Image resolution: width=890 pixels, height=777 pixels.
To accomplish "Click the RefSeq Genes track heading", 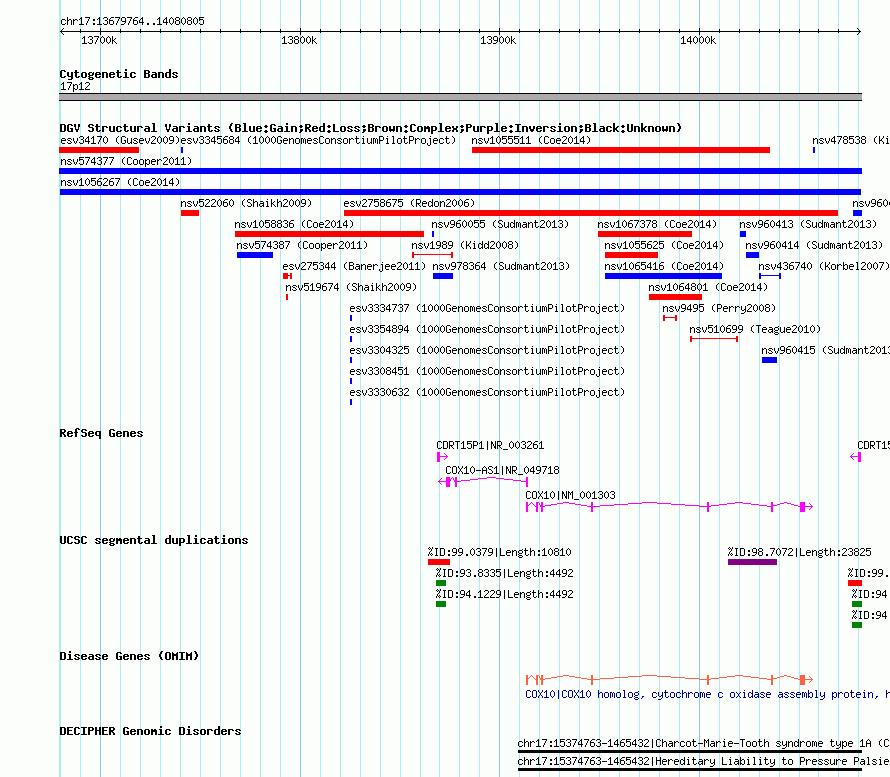I will [101, 433].
